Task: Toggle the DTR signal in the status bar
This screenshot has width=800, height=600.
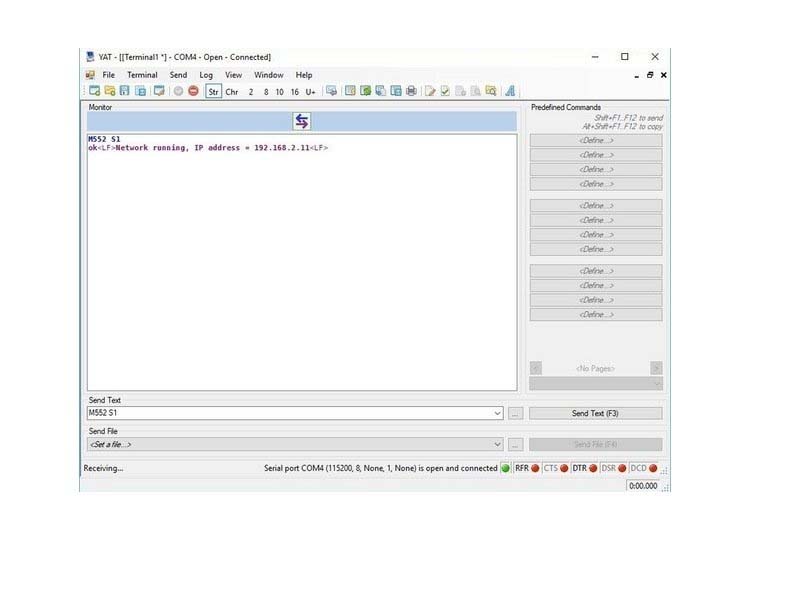Action: (593, 468)
